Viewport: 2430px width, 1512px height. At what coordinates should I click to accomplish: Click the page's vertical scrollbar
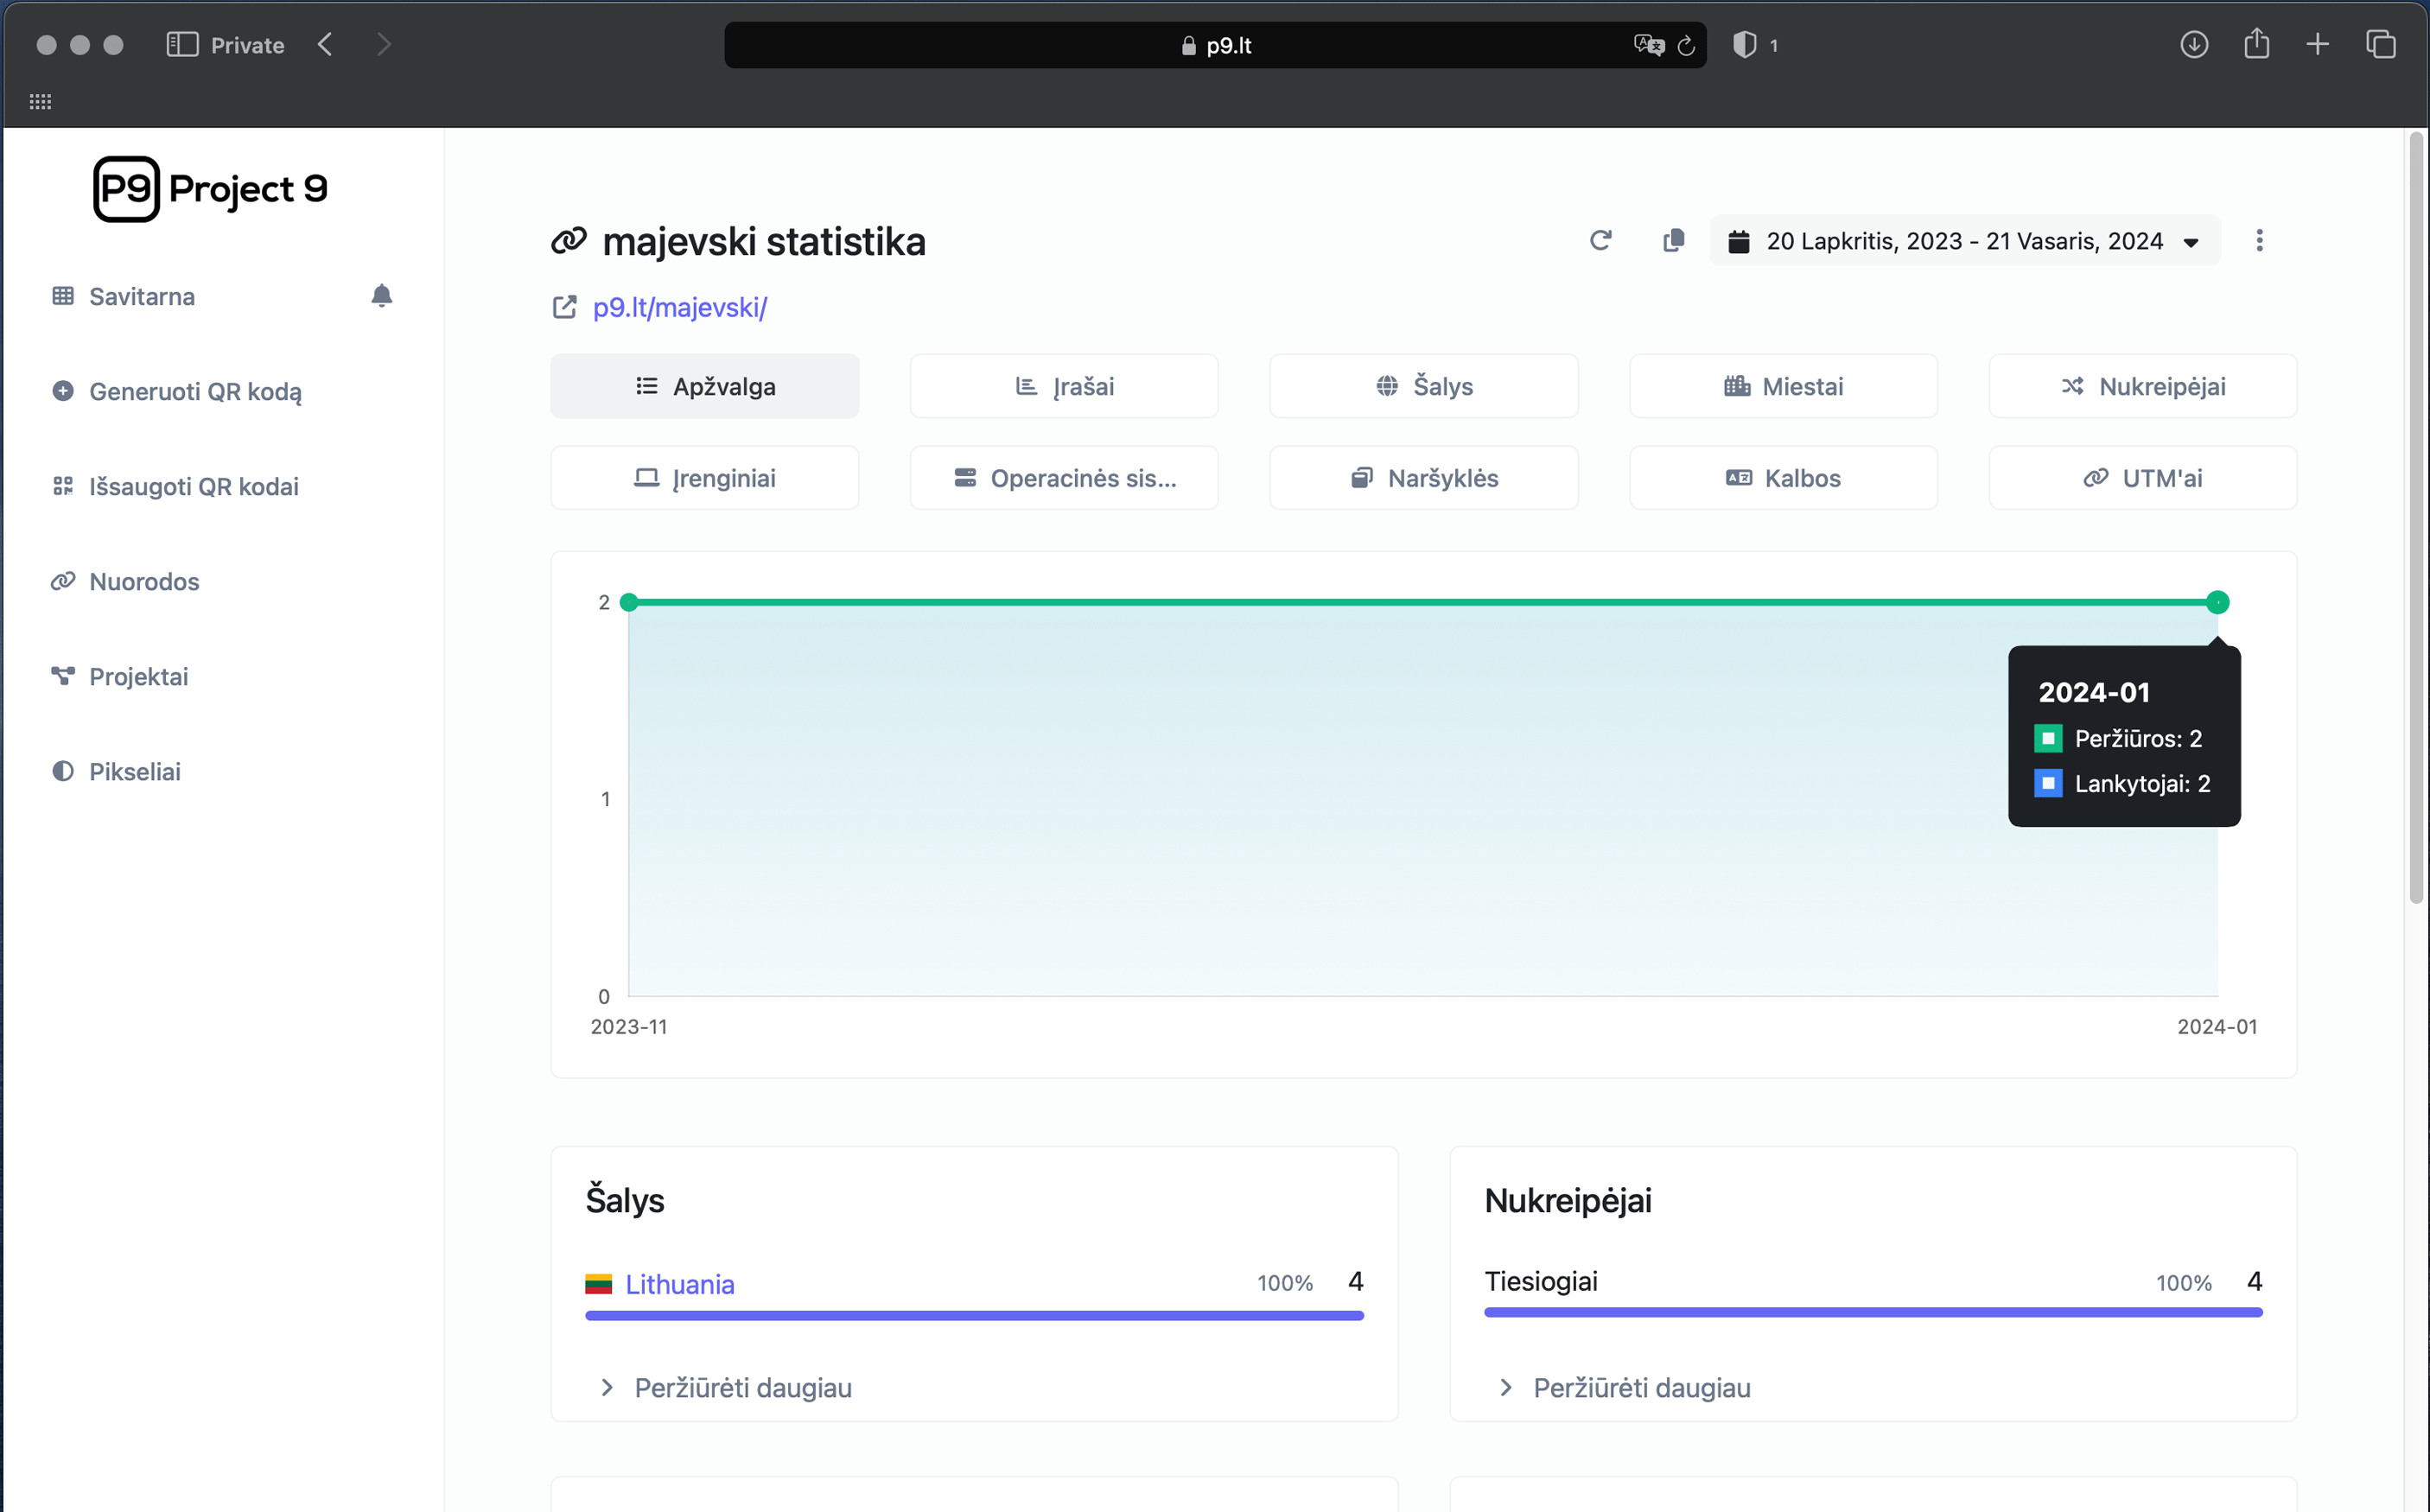2415,520
